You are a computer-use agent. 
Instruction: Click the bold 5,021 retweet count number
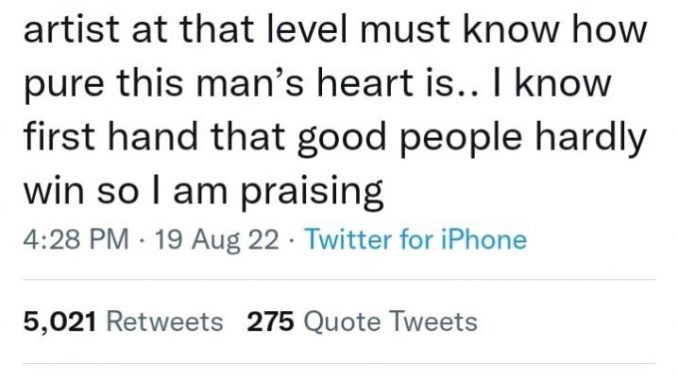tap(60, 322)
